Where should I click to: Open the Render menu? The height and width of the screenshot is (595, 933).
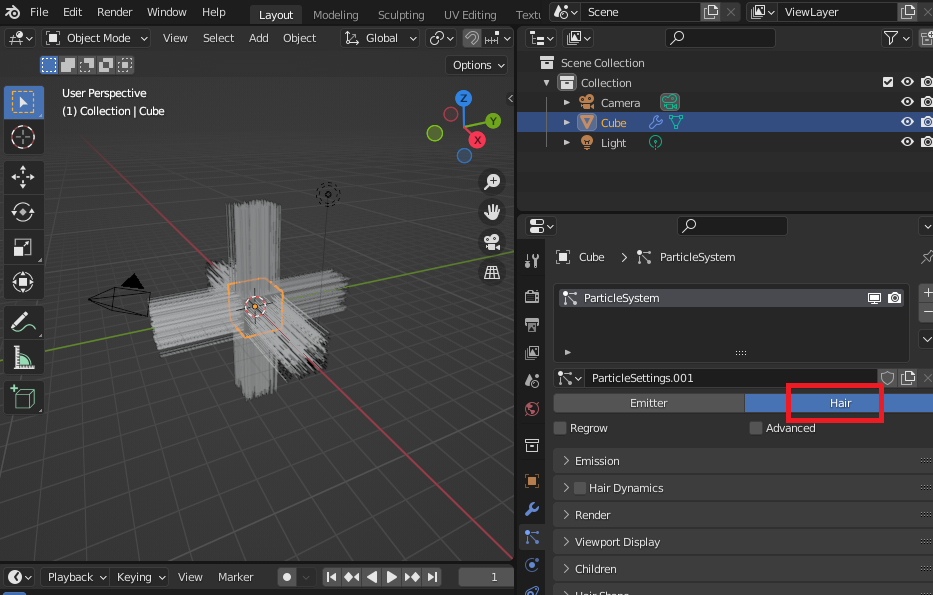114,12
